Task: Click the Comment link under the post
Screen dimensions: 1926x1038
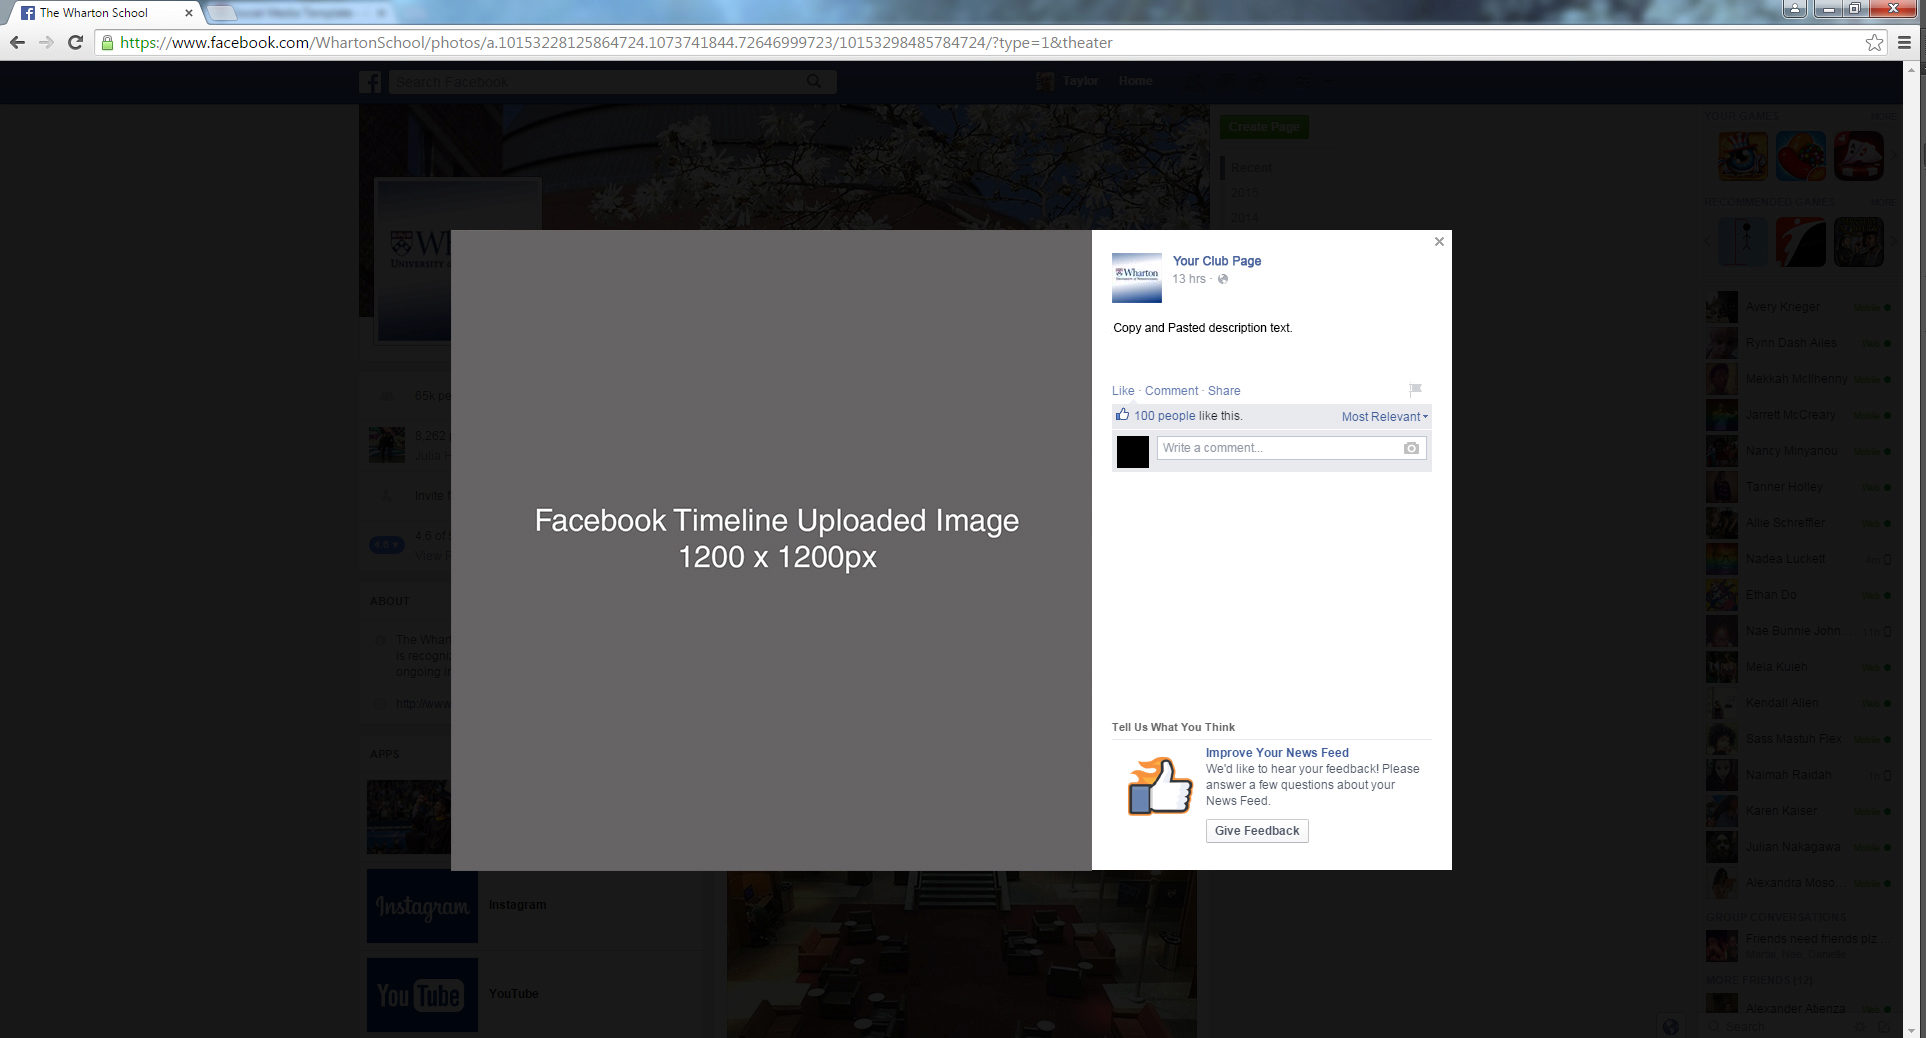Action: [x=1171, y=391]
